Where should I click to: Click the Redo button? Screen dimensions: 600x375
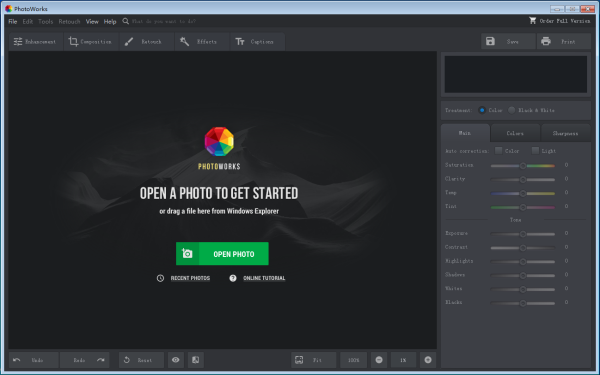(x=85, y=360)
